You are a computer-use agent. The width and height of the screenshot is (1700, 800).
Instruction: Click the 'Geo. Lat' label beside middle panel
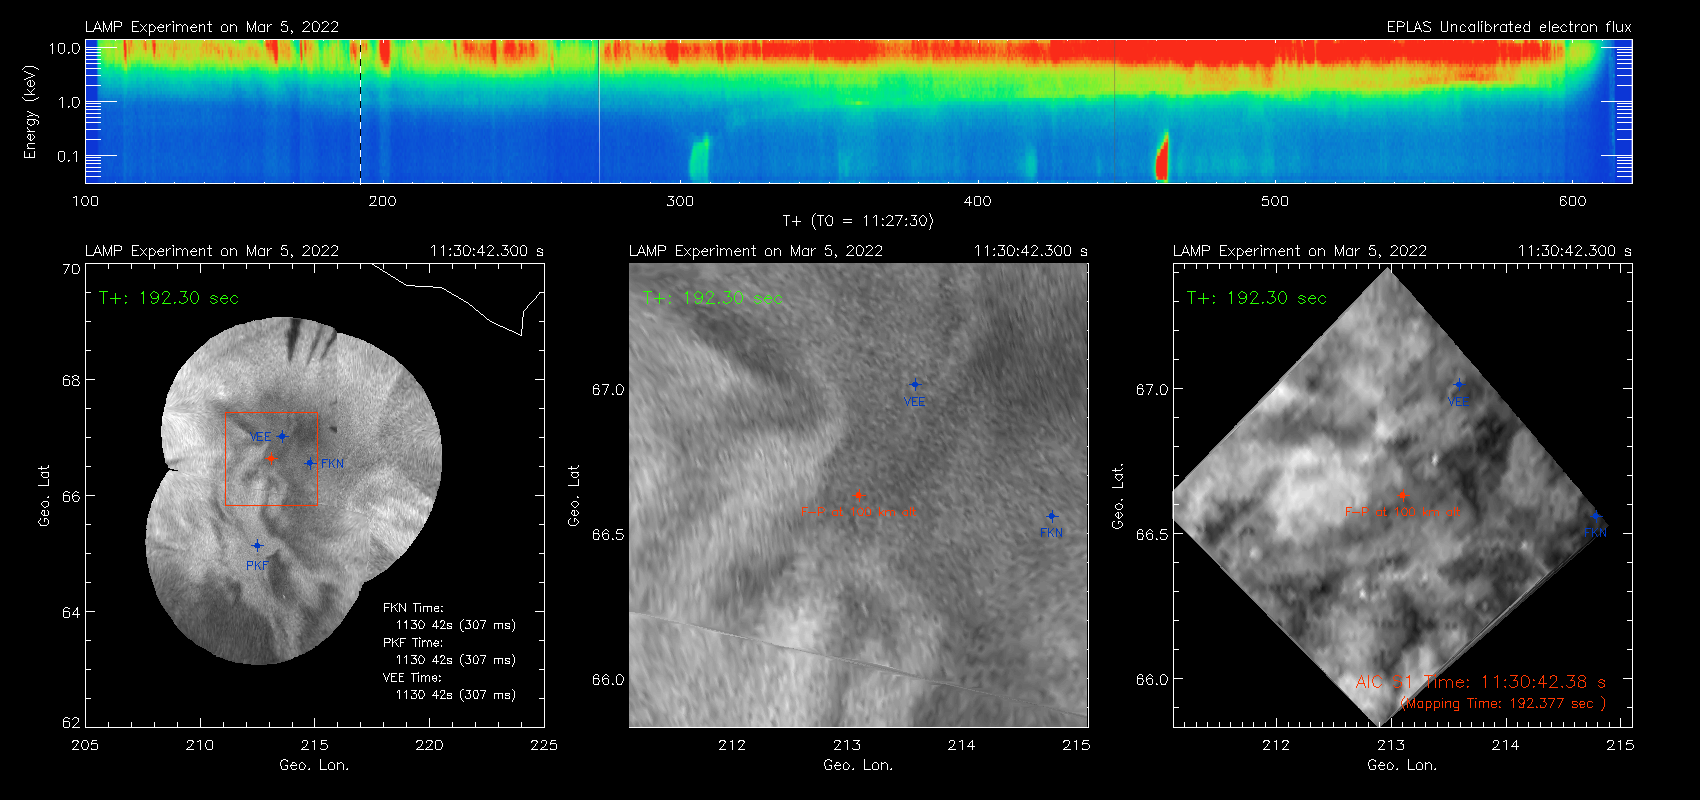(x=574, y=495)
